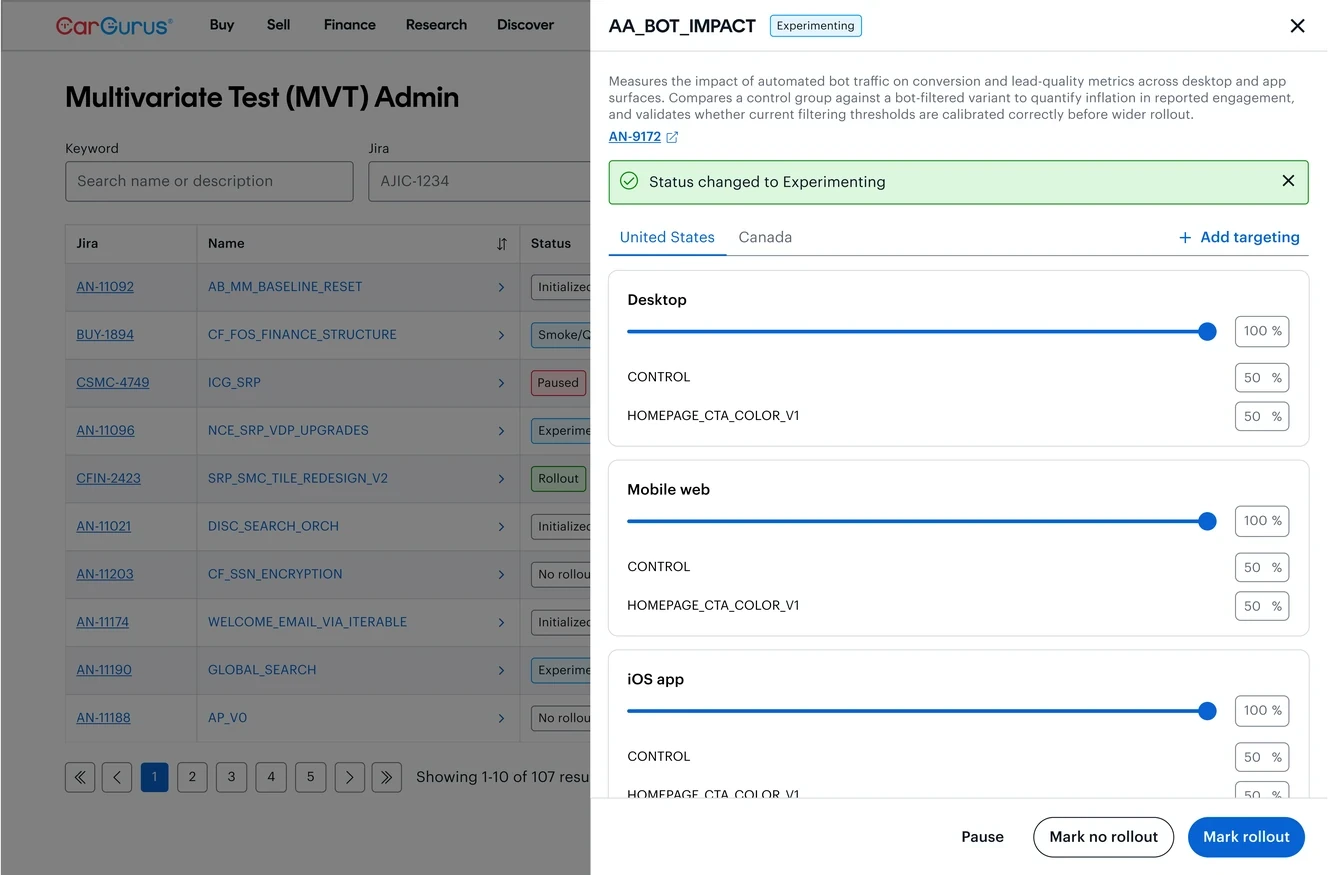The image size is (1328, 875).
Task: Open the AN-9172 external link icon
Action: click(672, 137)
